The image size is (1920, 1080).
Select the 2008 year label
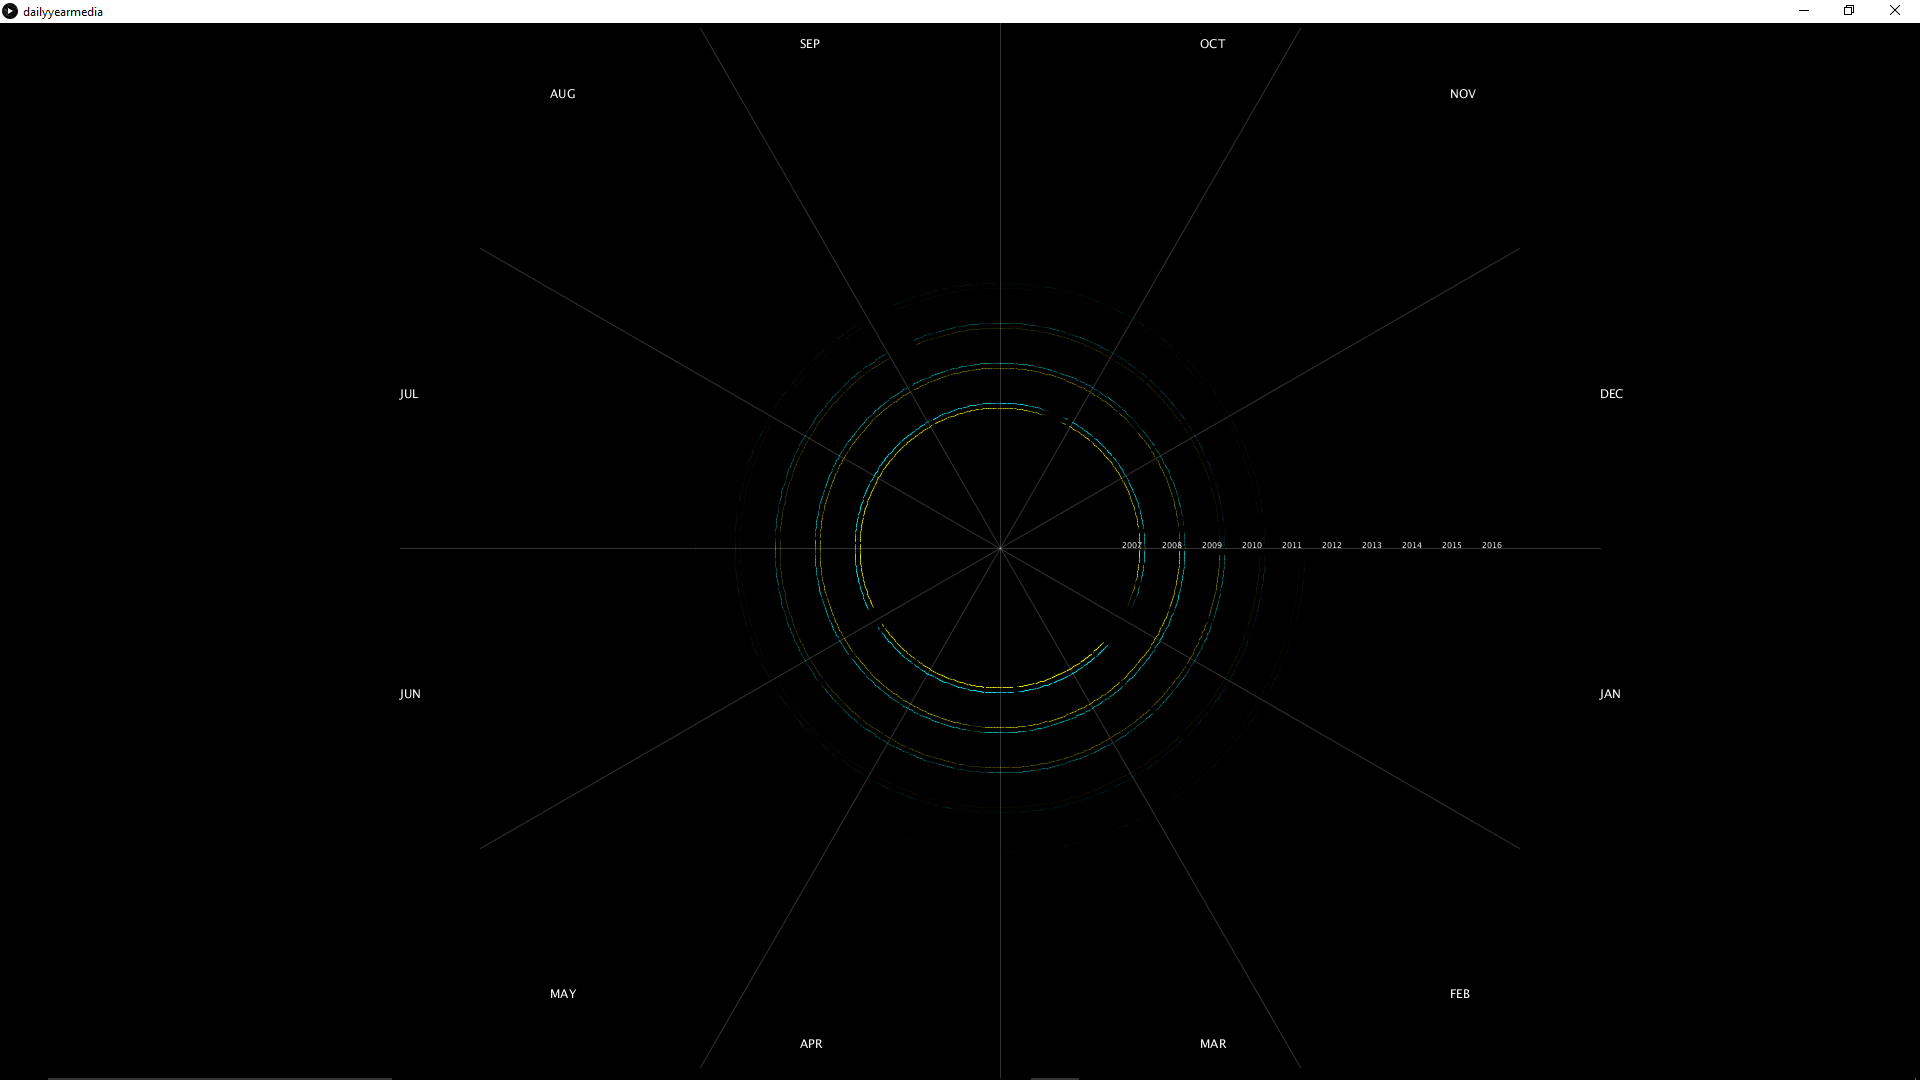click(1171, 546)
